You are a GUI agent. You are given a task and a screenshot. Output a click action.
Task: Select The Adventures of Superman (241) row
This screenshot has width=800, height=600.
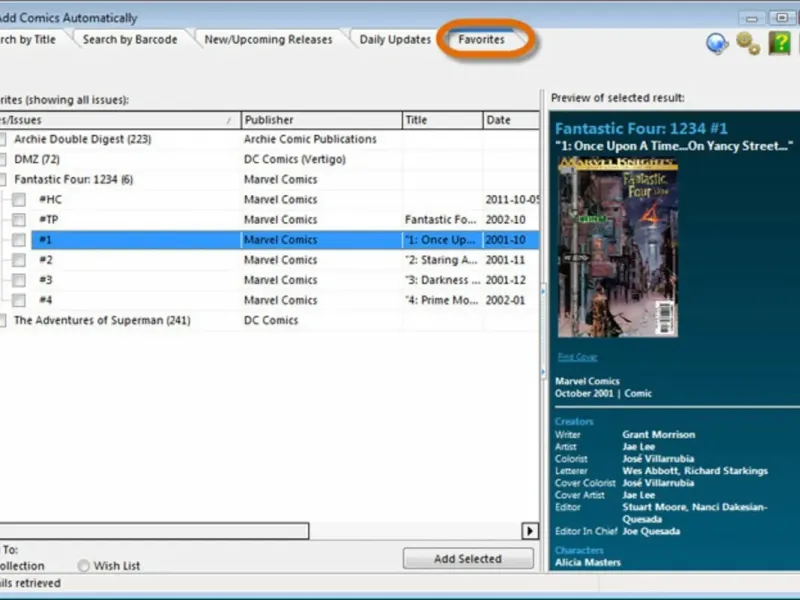point(269,320)
